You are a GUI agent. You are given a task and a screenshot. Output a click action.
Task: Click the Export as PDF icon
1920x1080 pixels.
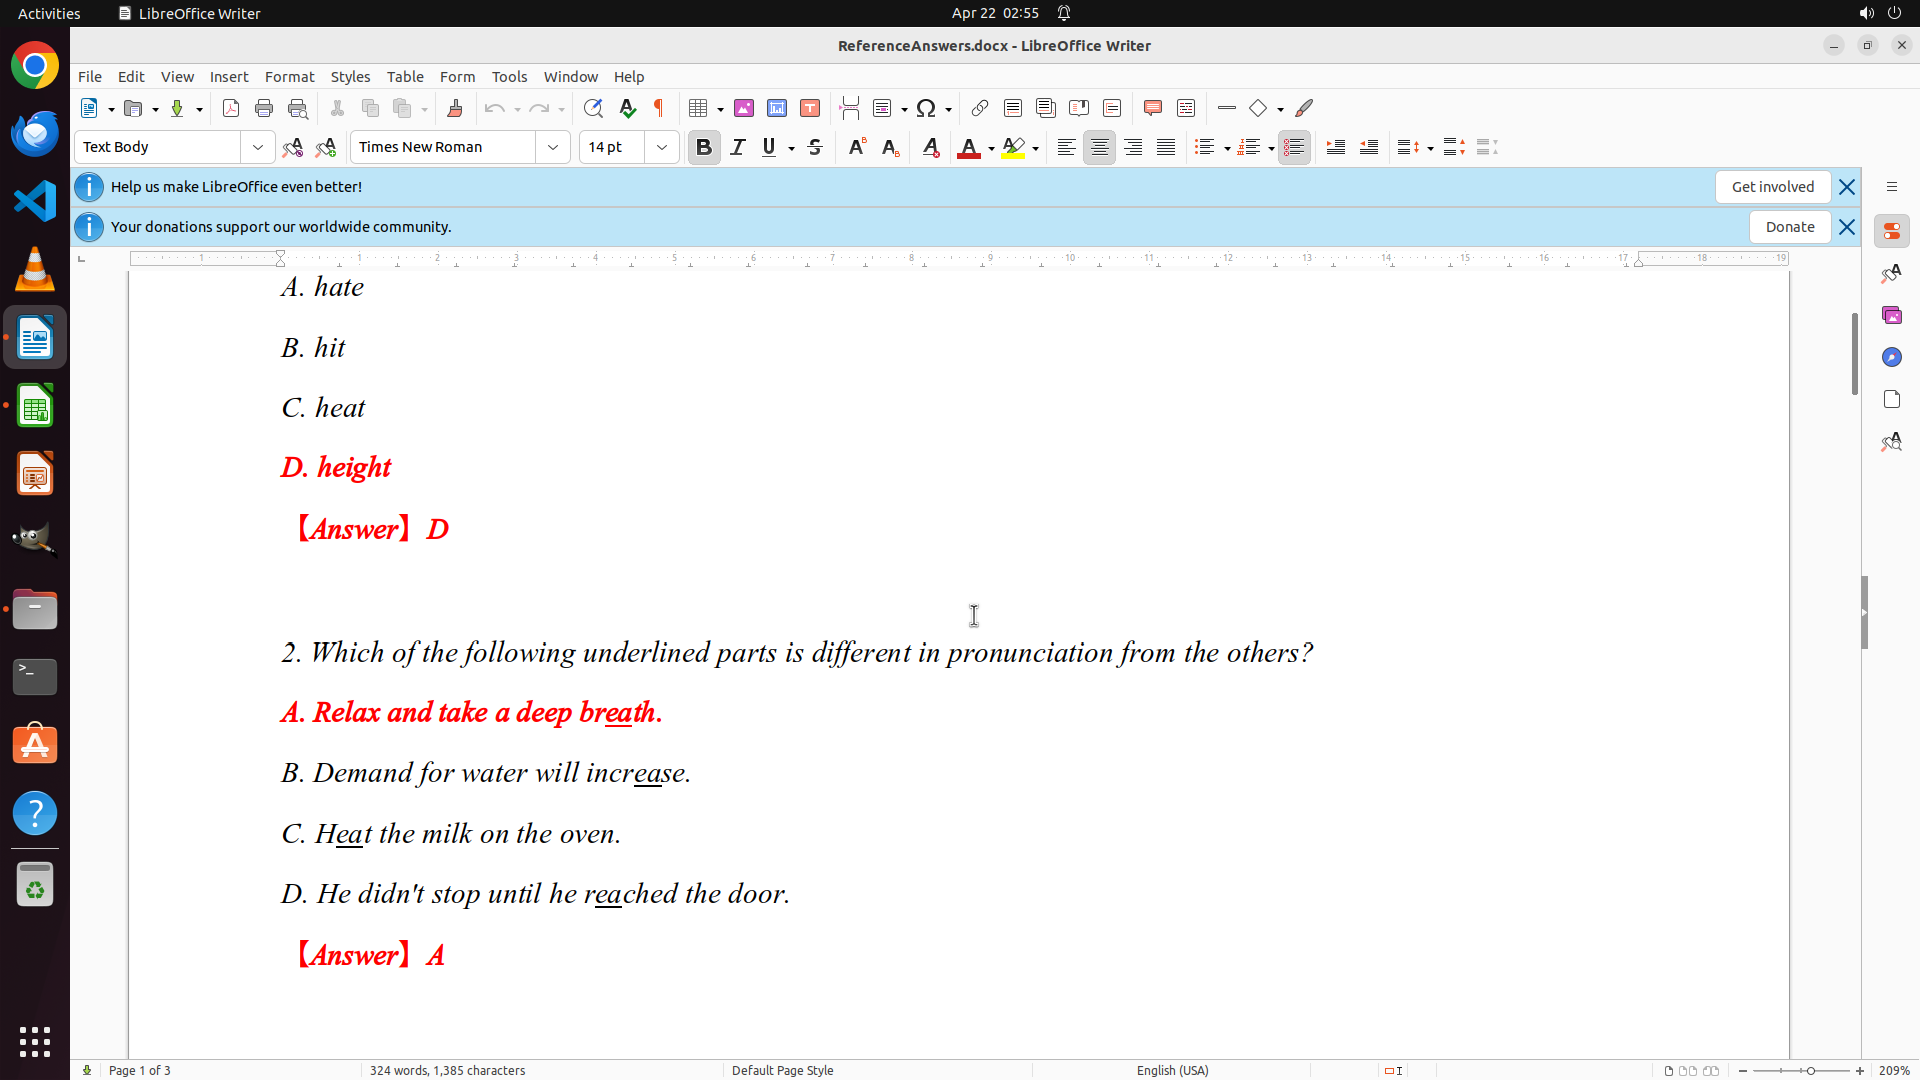[231, 108]
